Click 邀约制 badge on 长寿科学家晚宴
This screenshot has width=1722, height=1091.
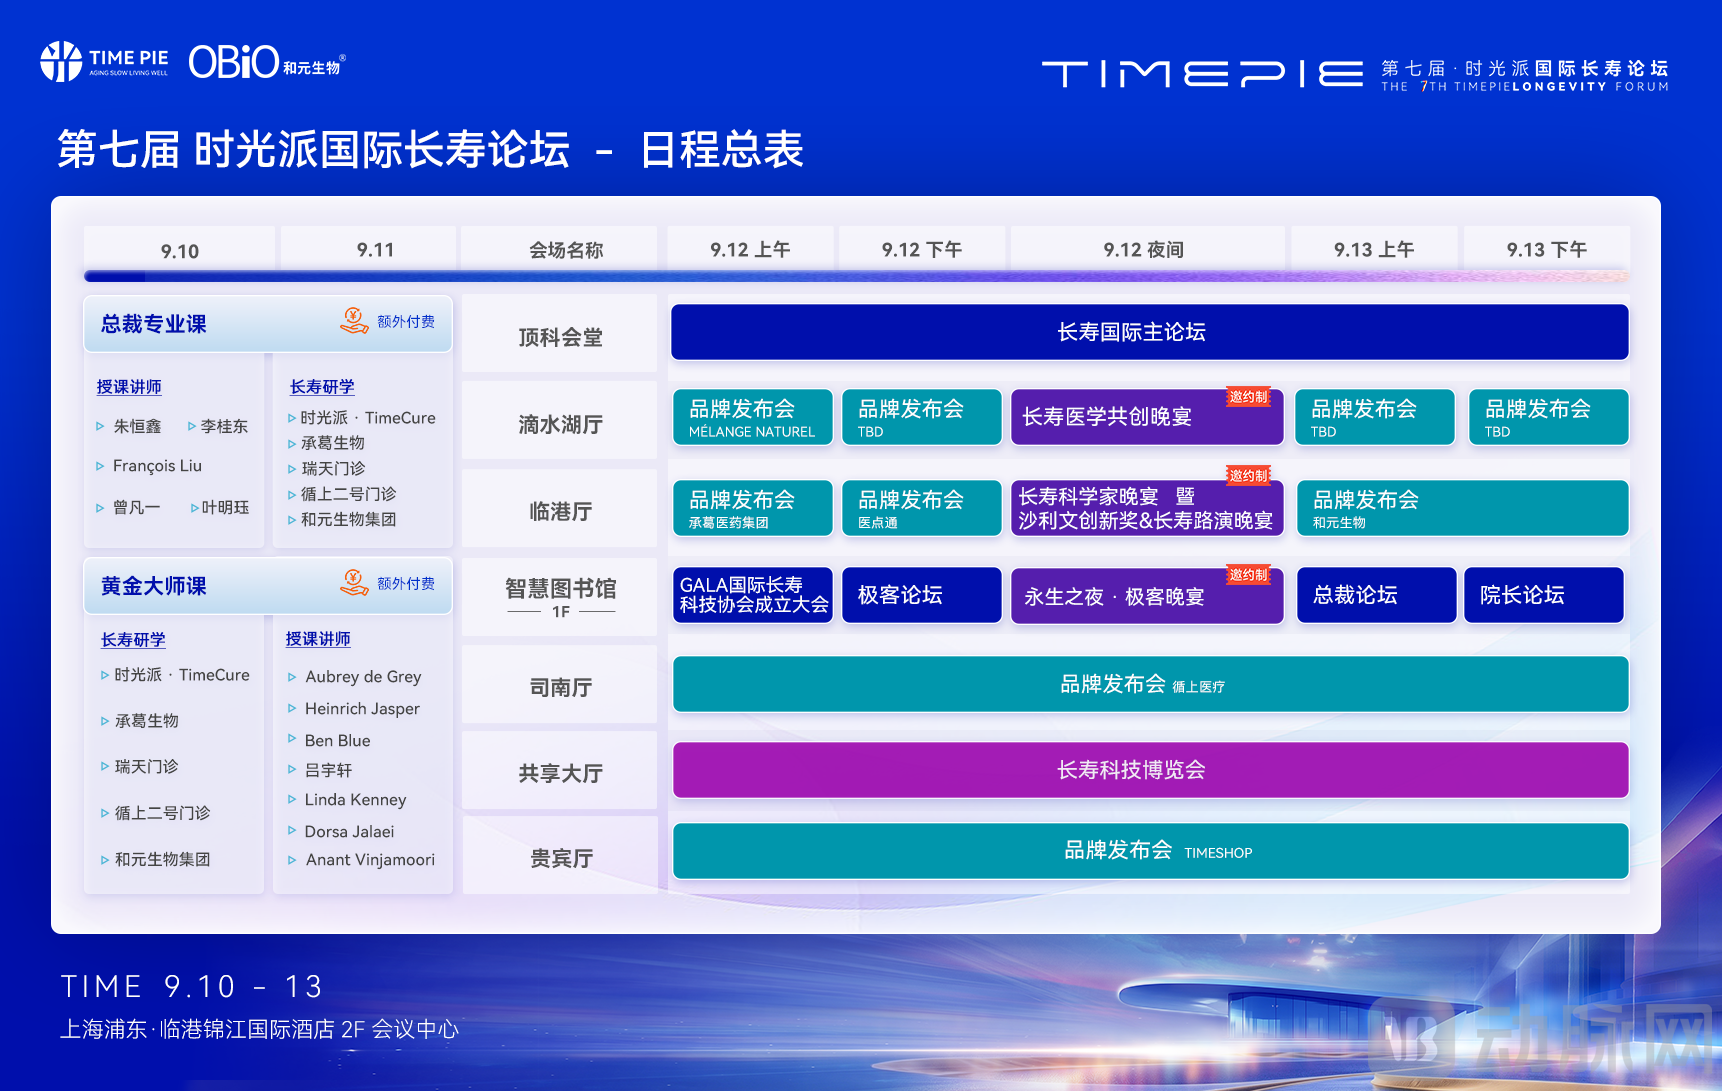pos(1248,476)
